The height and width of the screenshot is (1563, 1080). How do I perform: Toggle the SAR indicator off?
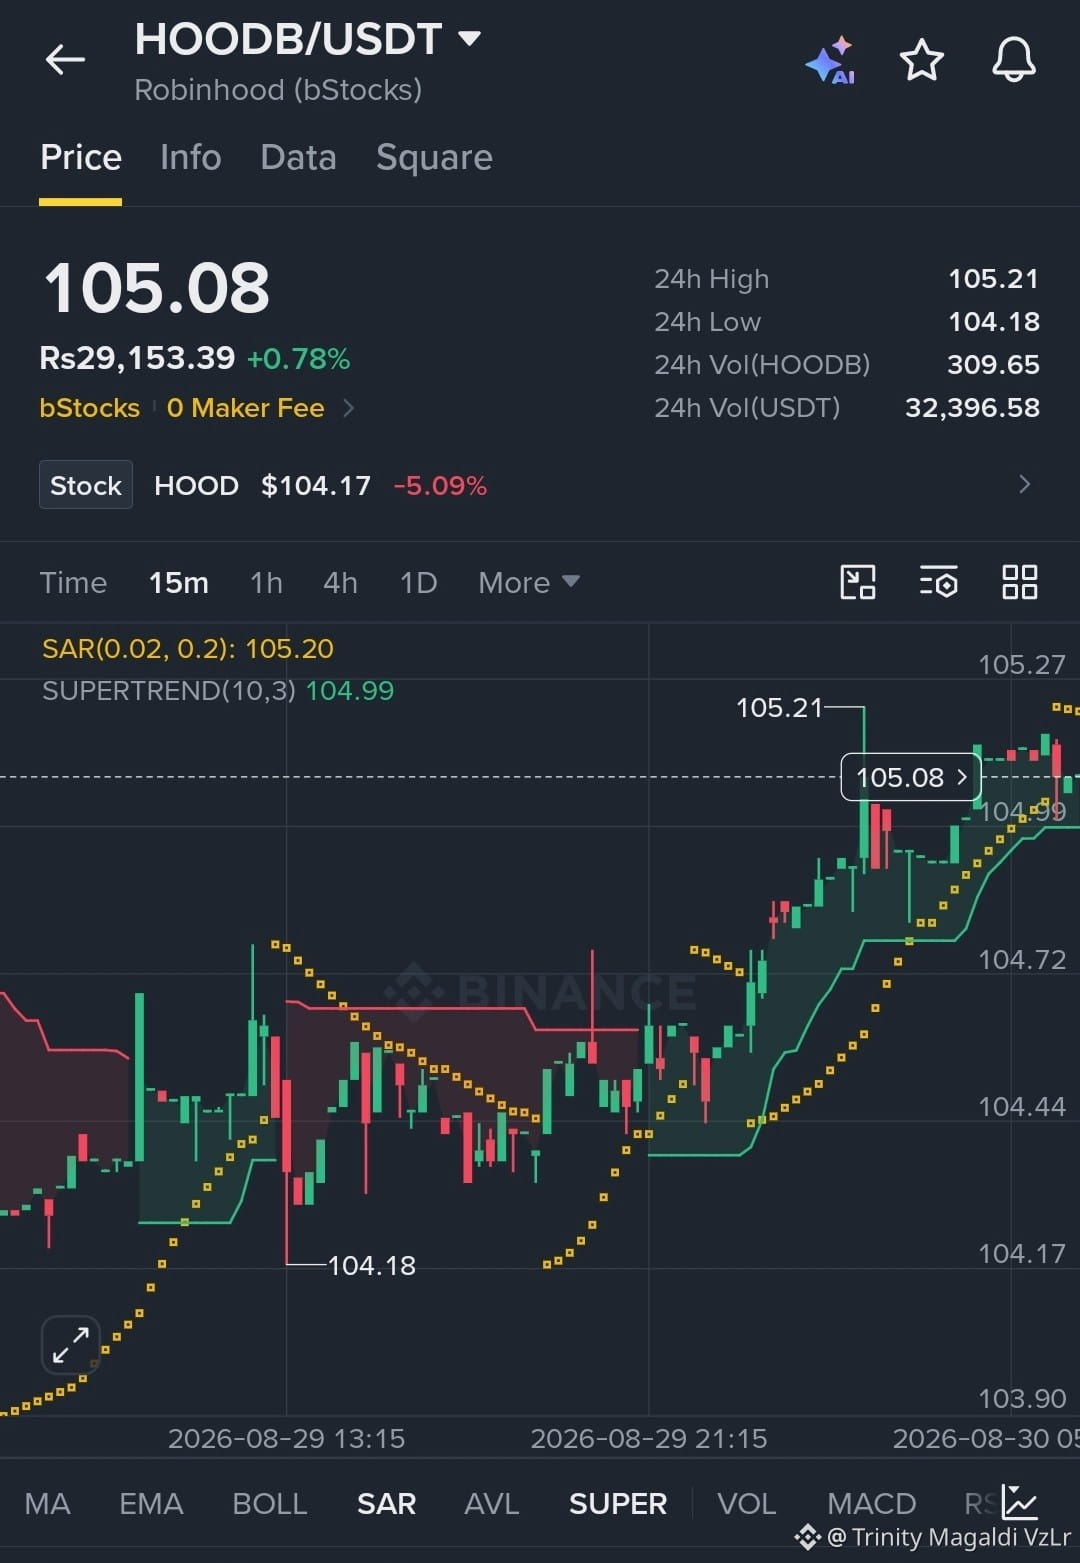point(386,1503)
